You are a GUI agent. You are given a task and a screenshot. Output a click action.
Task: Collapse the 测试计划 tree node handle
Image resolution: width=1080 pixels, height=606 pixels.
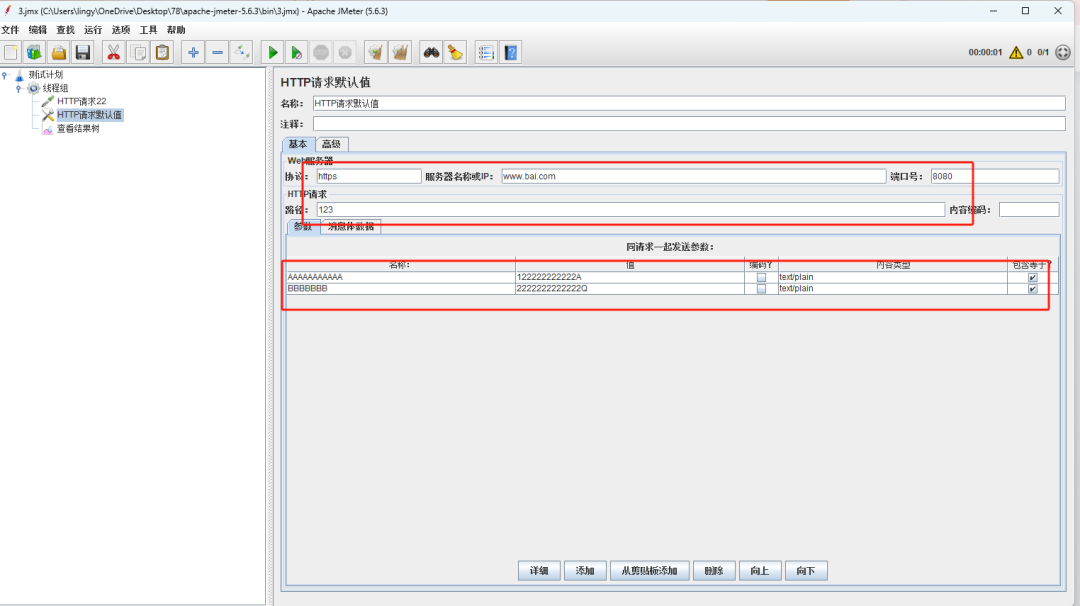click(x=5, y=75)
